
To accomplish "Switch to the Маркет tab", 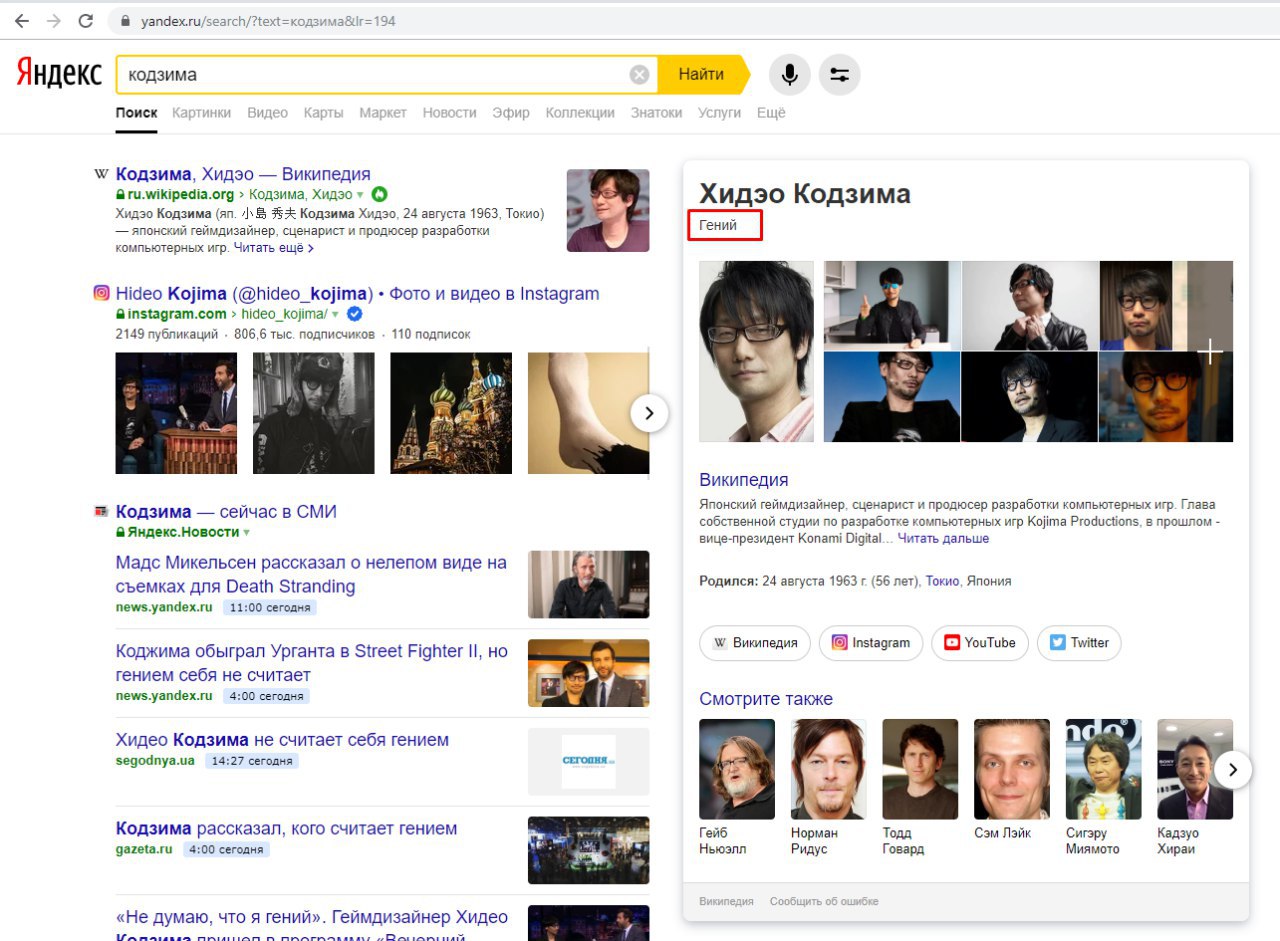I will coord(383,113).
